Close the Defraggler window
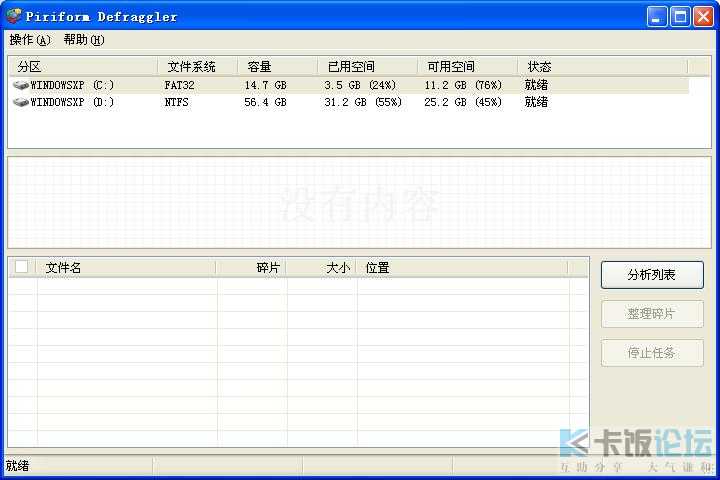Screen dimensions: 720x480 point(703,17)
